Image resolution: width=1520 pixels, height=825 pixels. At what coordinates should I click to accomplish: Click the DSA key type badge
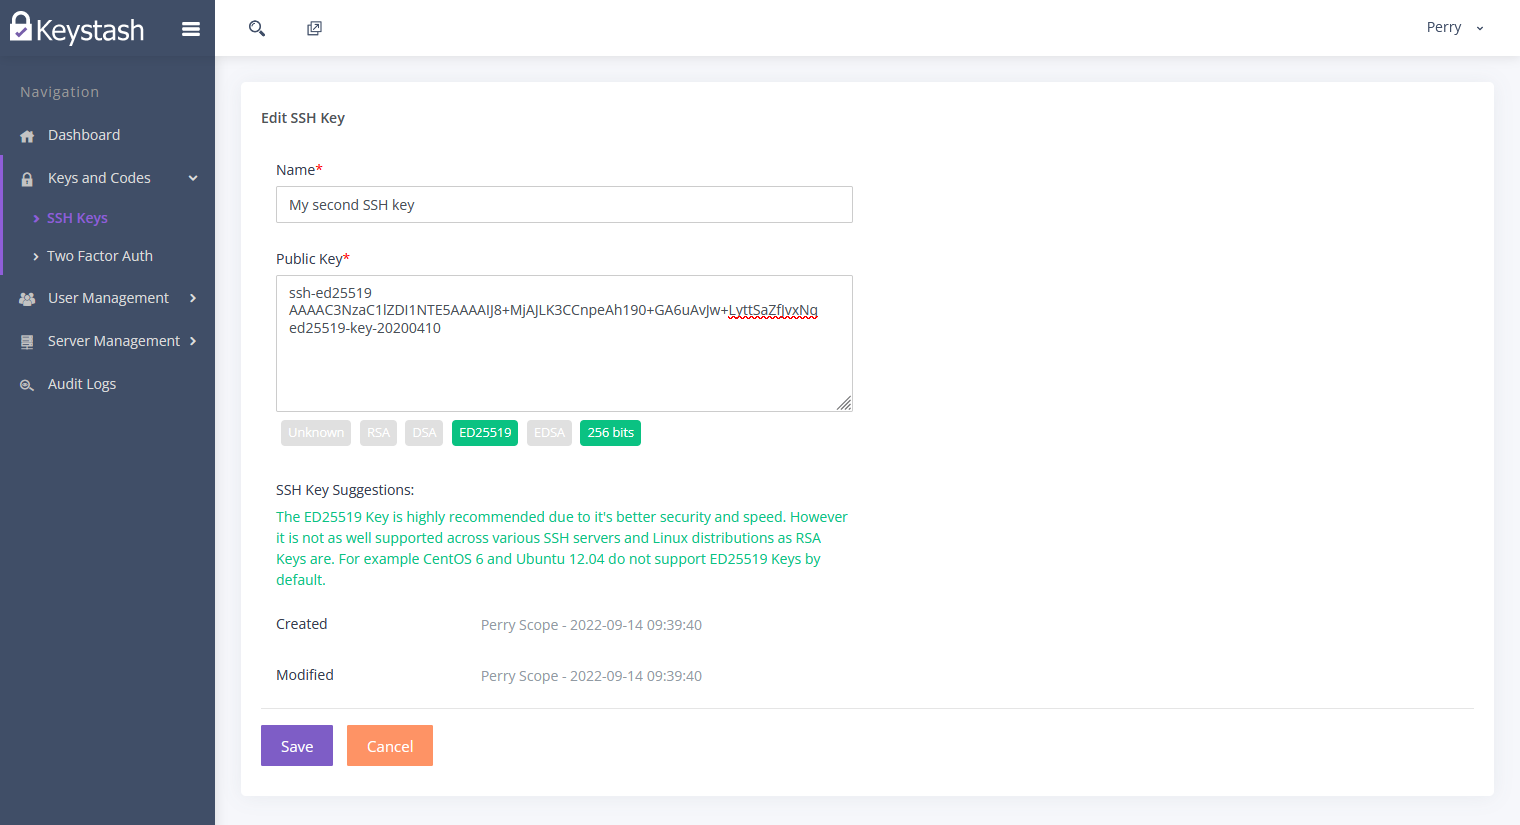[x=424, y=433]
